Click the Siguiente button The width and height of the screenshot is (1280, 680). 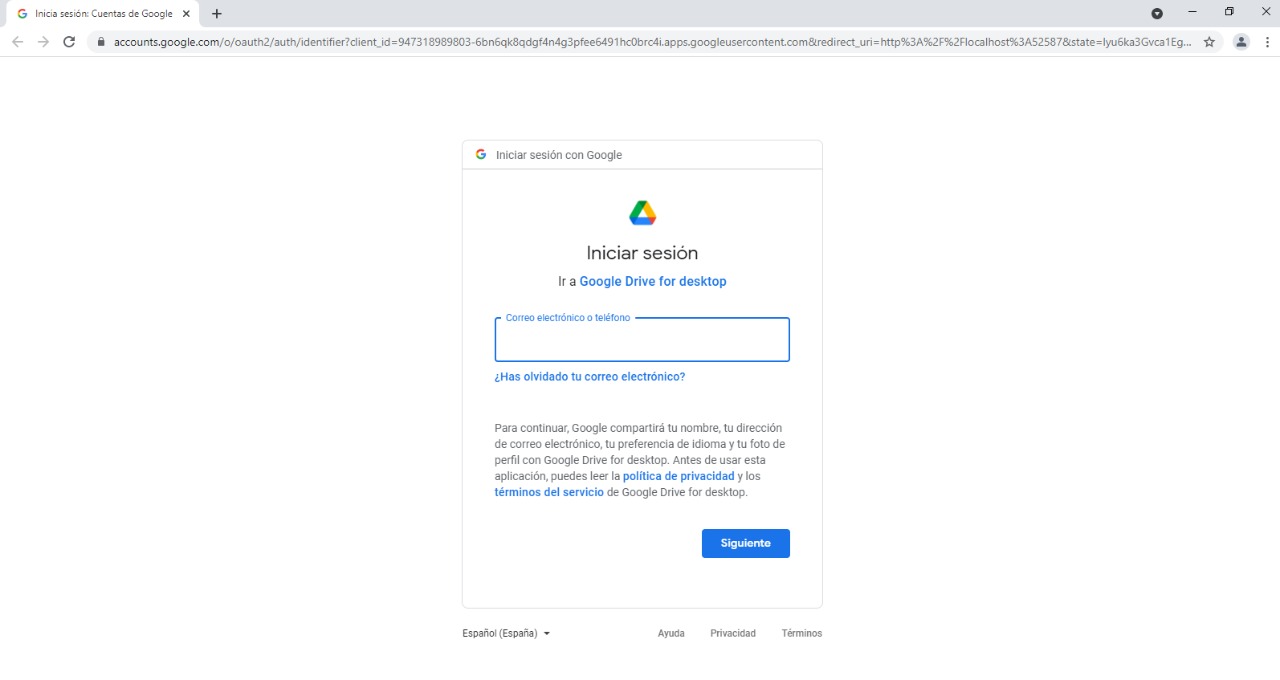click(x=746, y=543)
